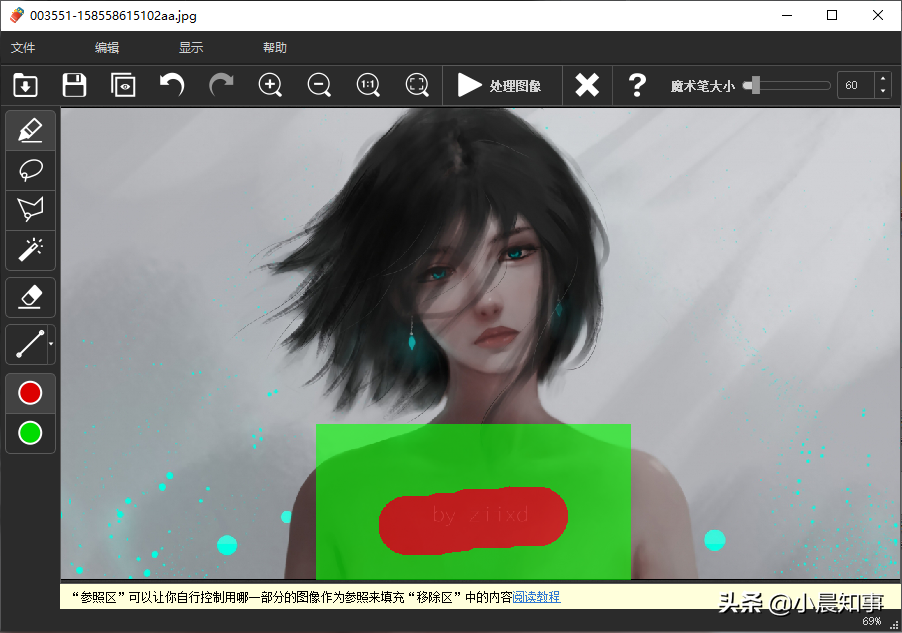Image resolution: width=902 pixels, height=633 pixels.
Task: Zoom in with magnifier plus icon
Action: (270, 85)
